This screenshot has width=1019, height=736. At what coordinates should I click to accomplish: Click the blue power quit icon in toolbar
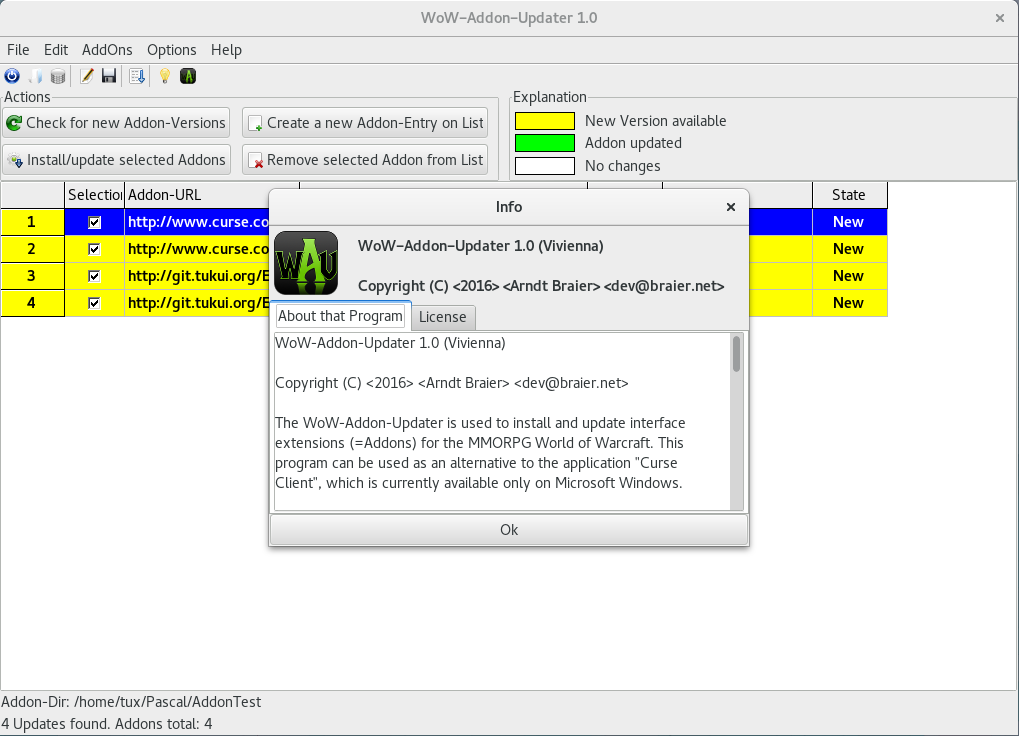12,77
